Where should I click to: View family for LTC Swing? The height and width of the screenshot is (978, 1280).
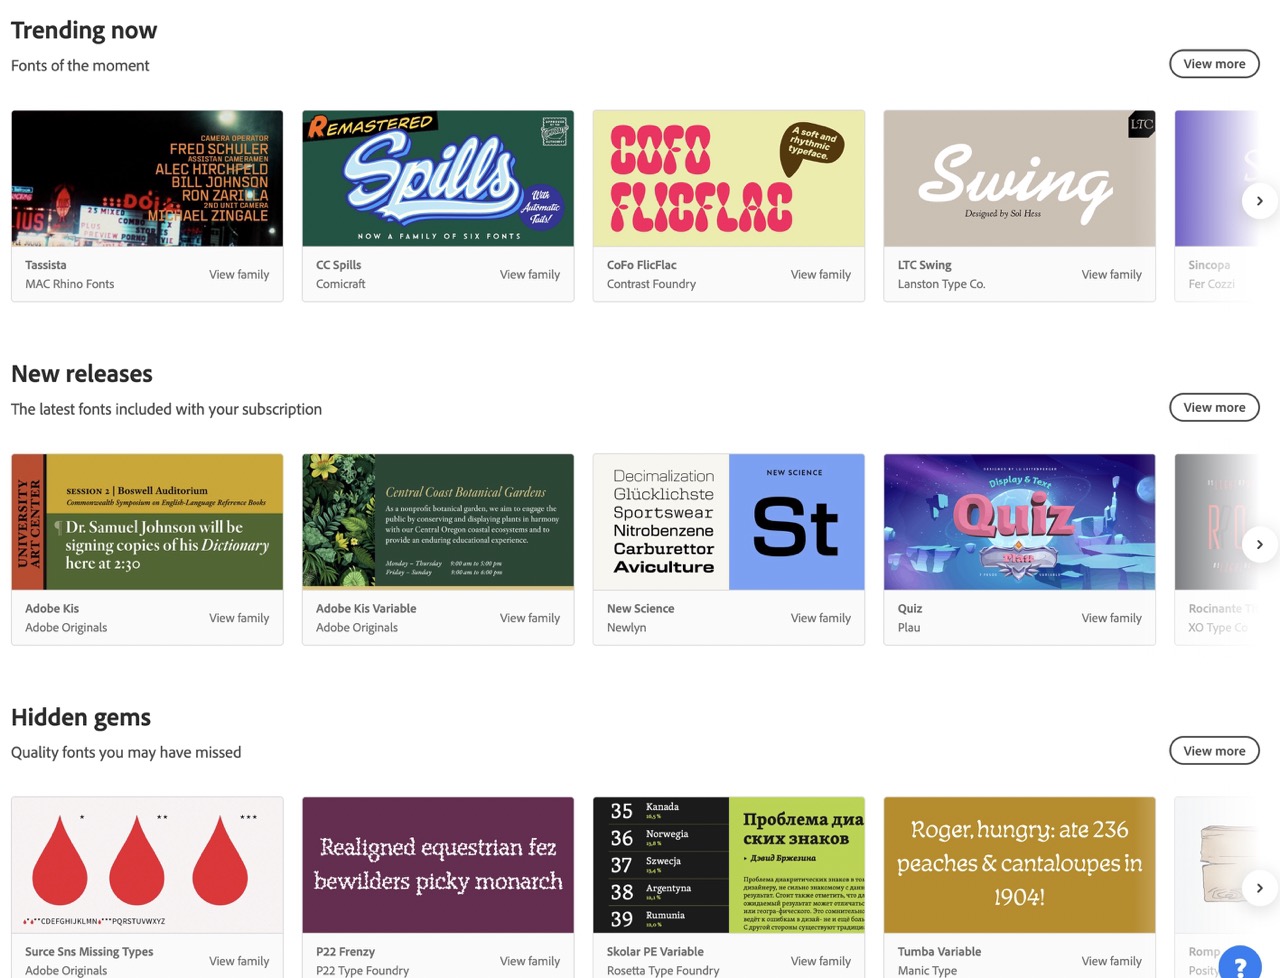point(1112,274)
